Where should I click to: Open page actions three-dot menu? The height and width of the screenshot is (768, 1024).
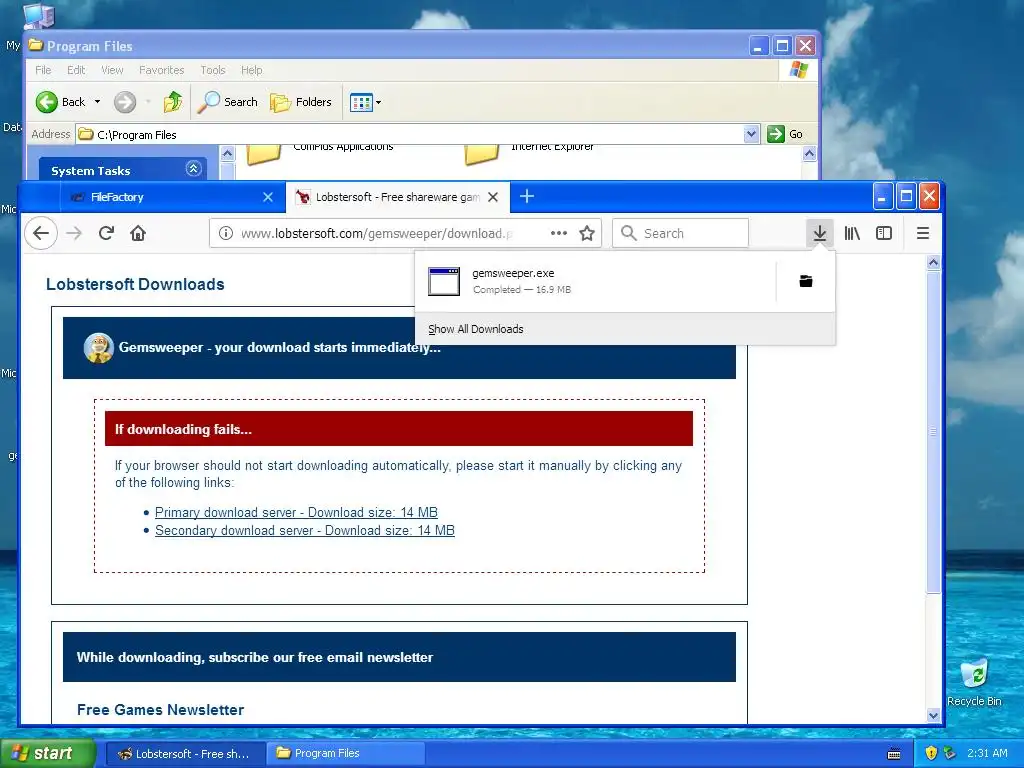pyautogui.click(x=558, y=233)
